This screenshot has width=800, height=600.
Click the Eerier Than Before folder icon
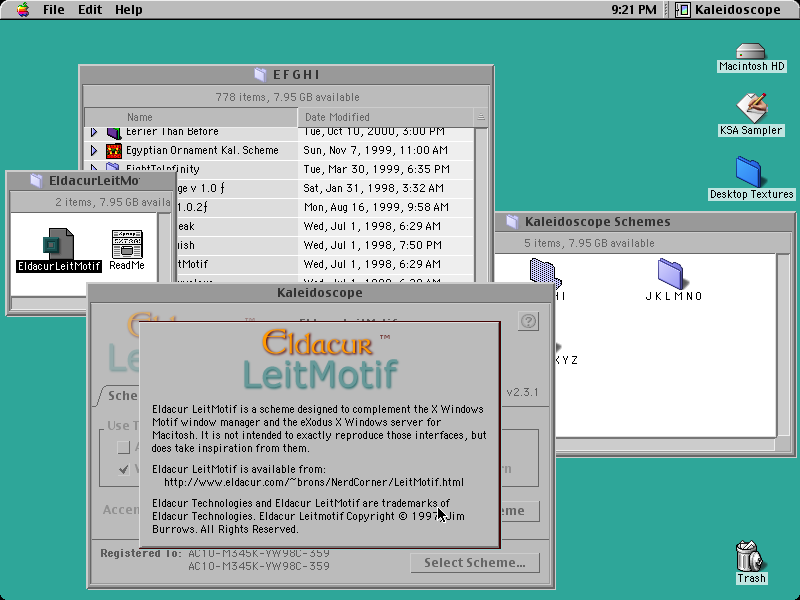[114, 133]
